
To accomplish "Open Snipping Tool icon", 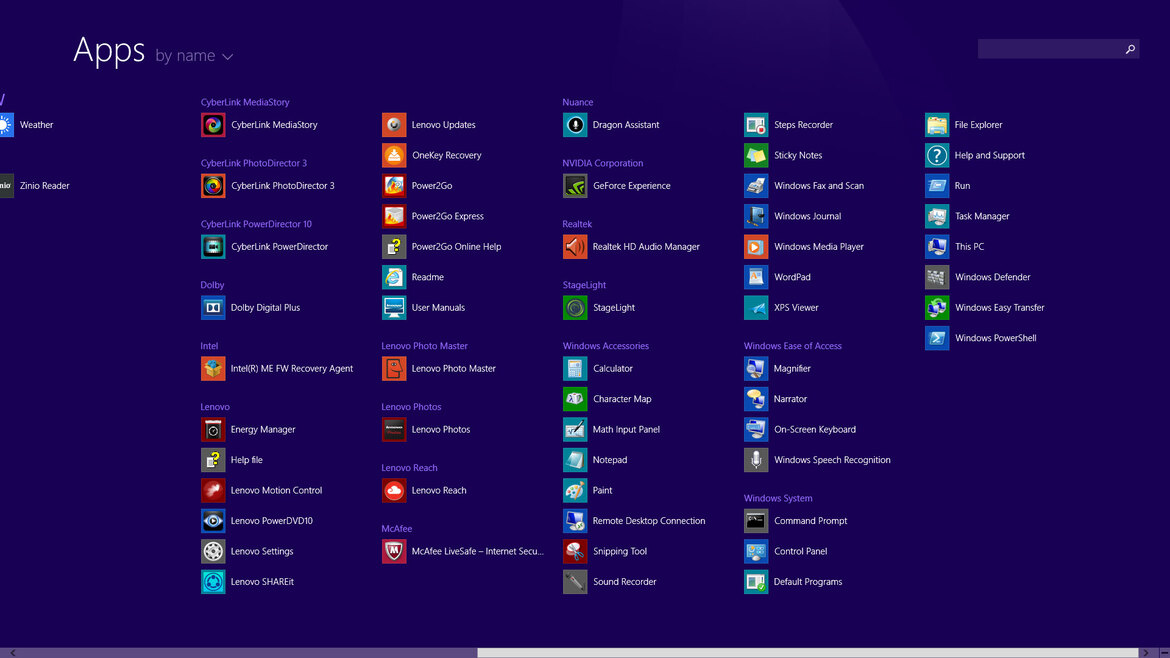I will [x=575, y=551].
